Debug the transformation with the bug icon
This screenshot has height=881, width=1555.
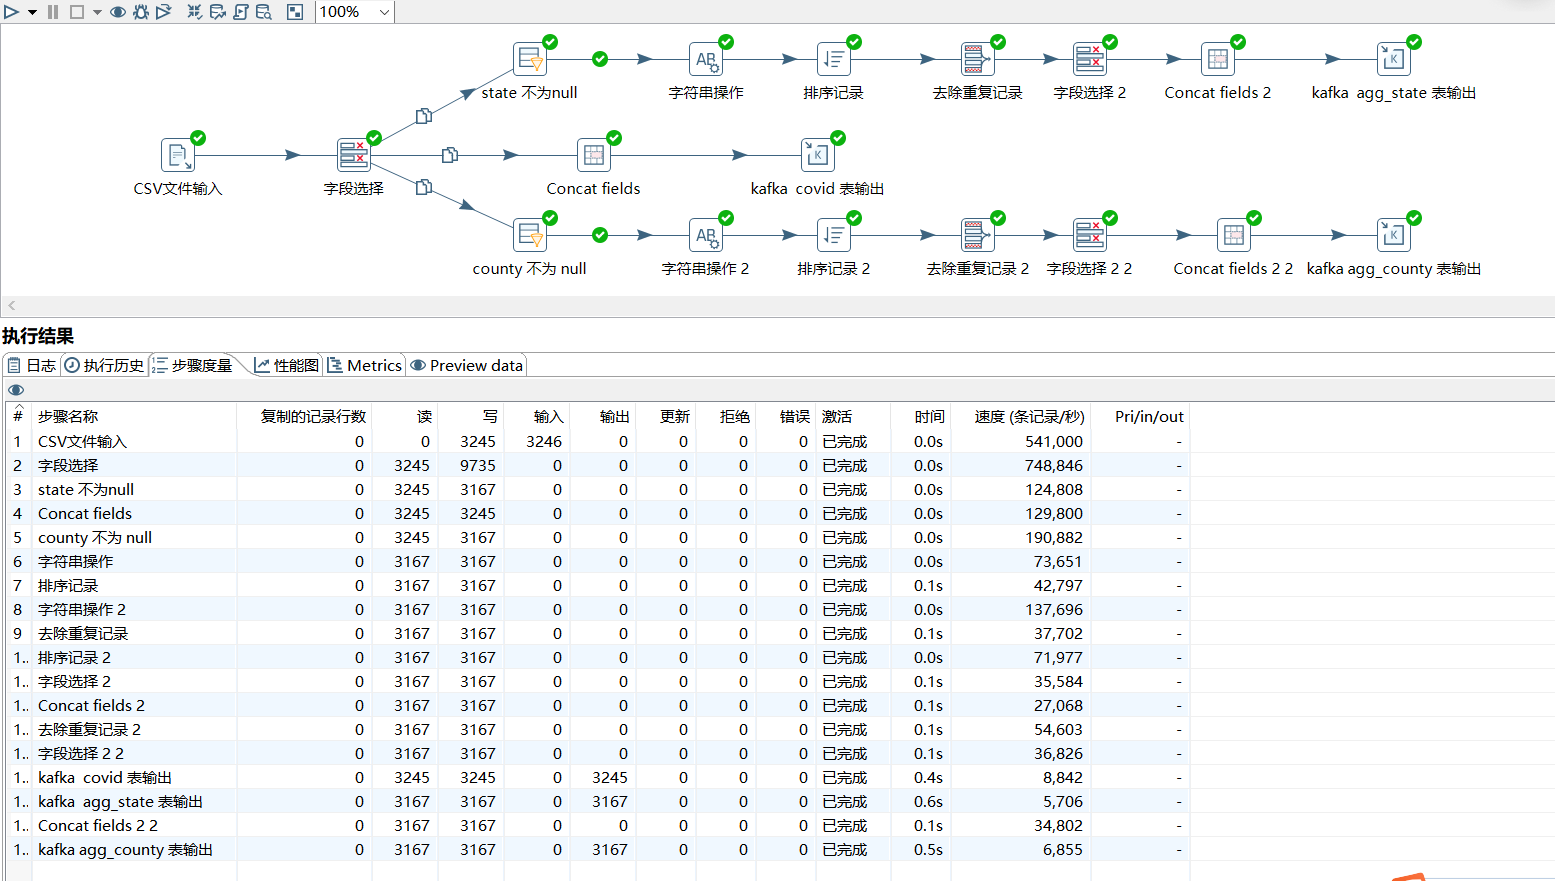point(141,12)
